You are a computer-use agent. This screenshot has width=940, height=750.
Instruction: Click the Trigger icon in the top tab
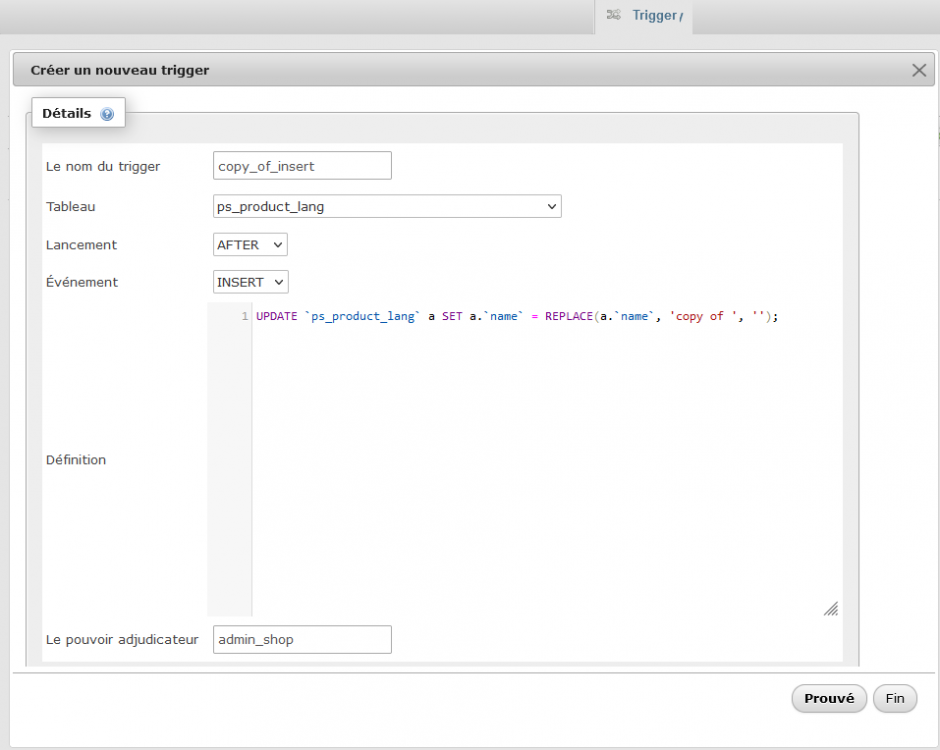613,15
